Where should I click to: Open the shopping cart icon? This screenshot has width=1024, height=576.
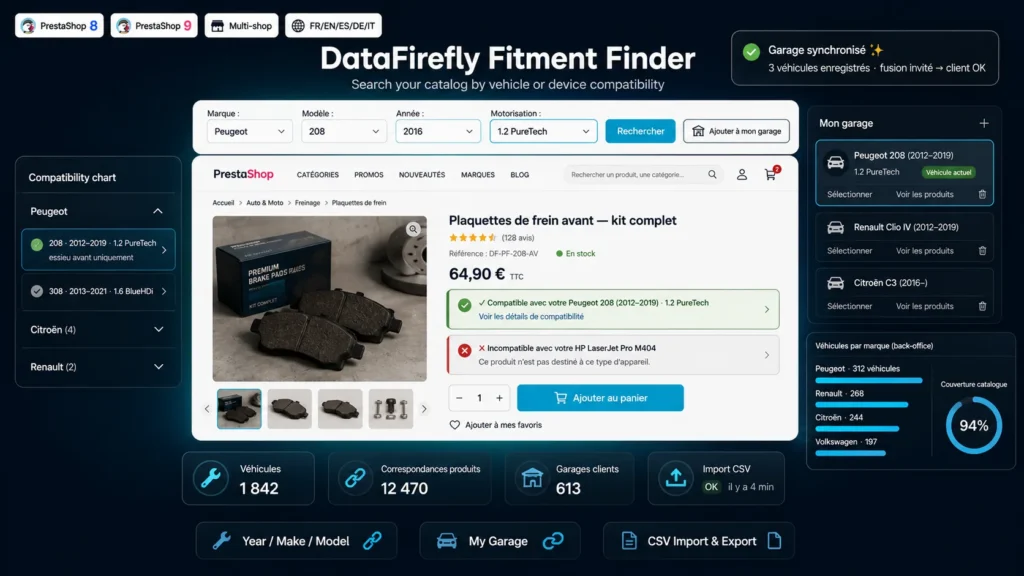771,174
